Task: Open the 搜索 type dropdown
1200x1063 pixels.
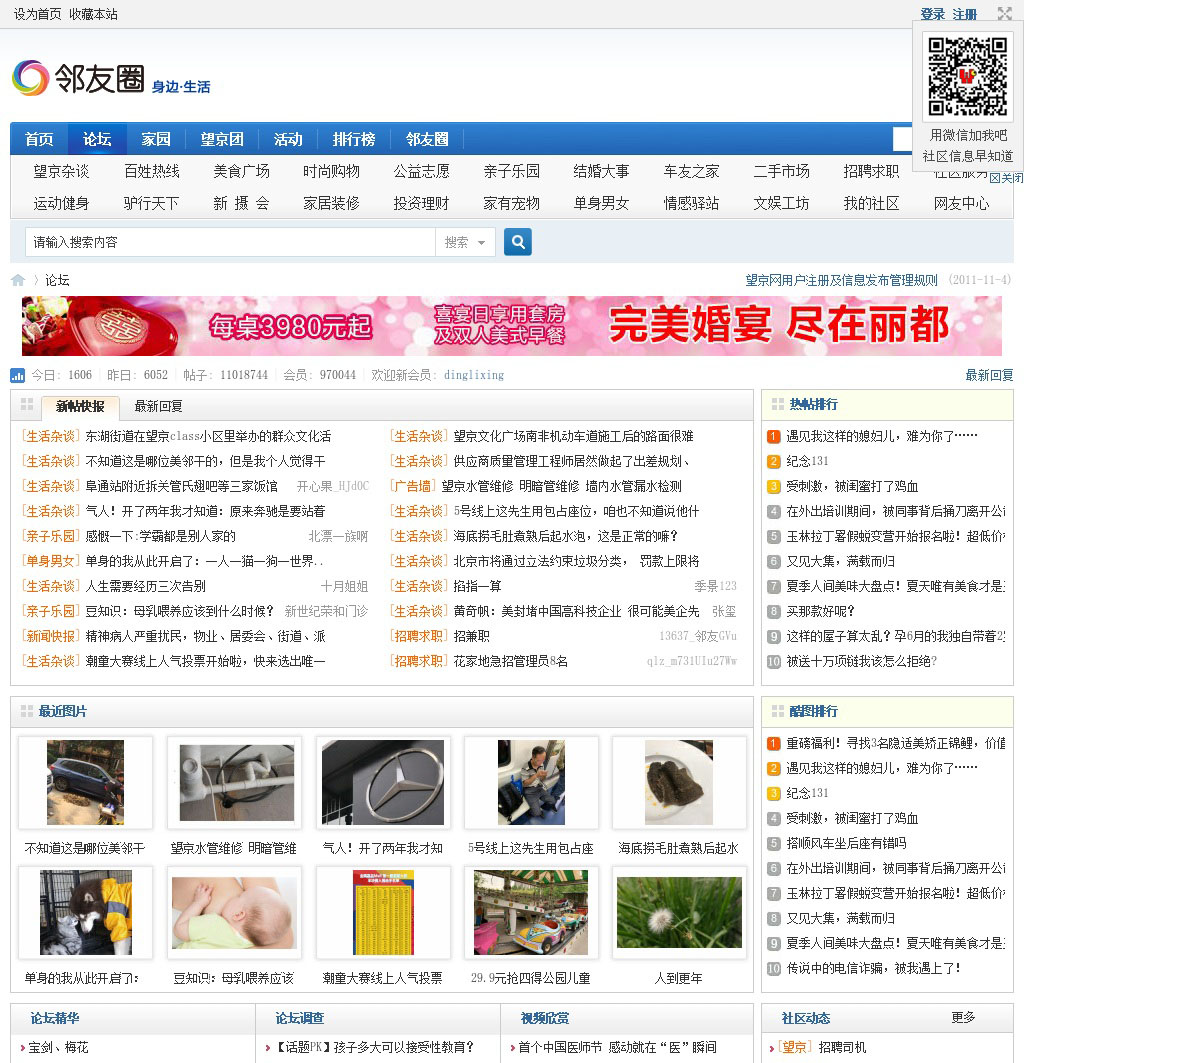Action: 465,242
